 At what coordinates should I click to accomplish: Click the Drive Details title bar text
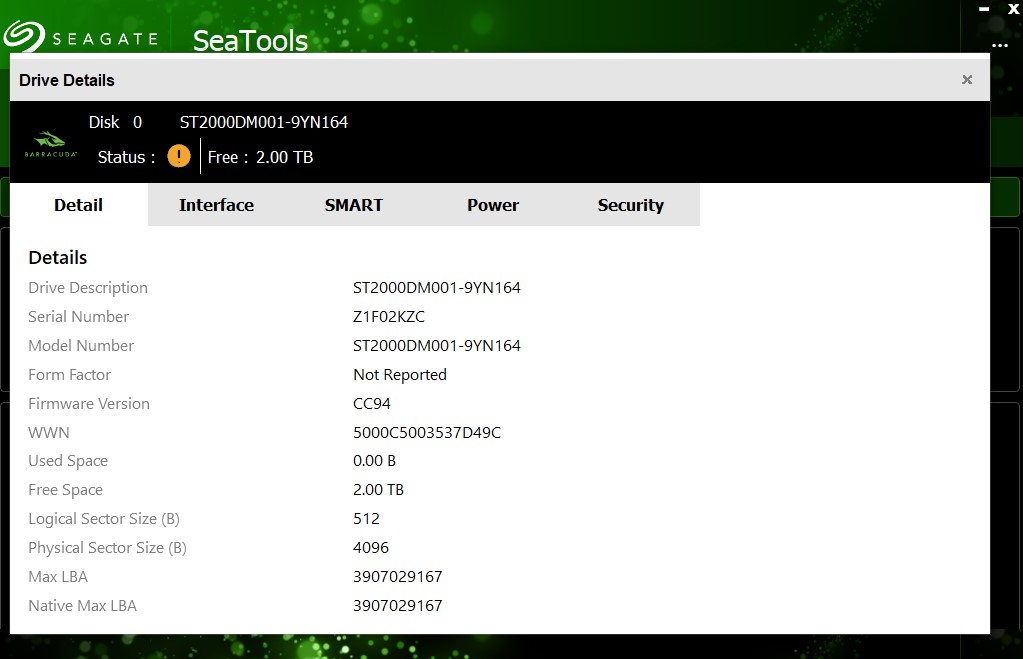pyautogui.click(x=67, y=80)
